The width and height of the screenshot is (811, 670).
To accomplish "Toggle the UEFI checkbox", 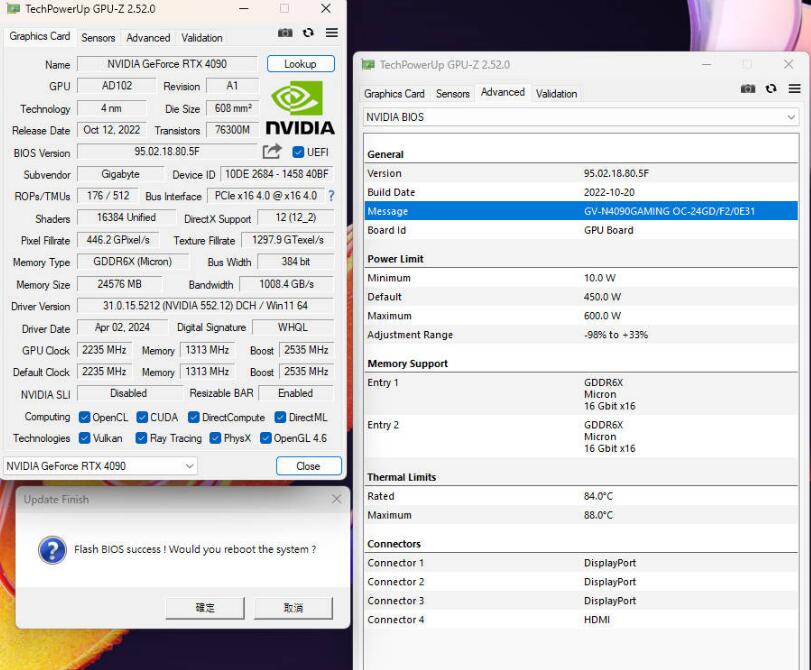I will point(298,152).
